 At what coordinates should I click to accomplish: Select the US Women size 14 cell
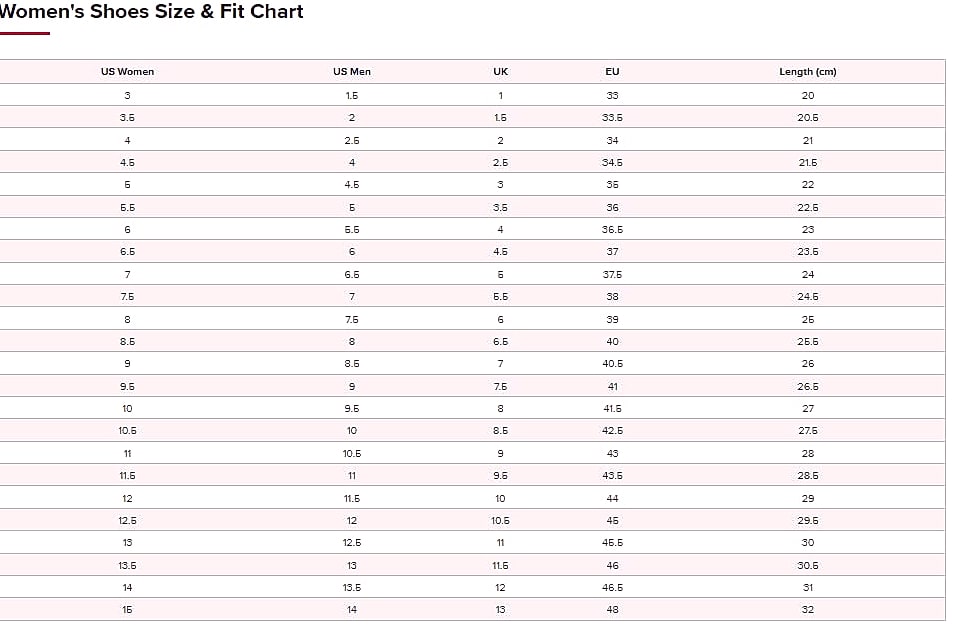pos(127,587)
